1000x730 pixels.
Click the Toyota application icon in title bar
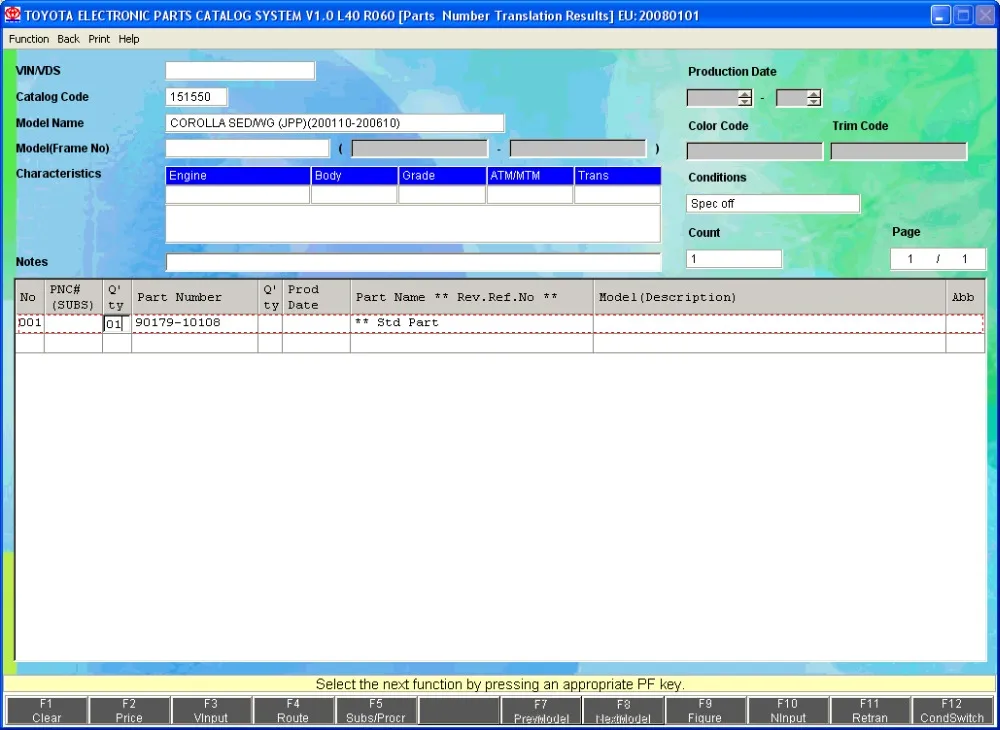(x=13, y=15)
